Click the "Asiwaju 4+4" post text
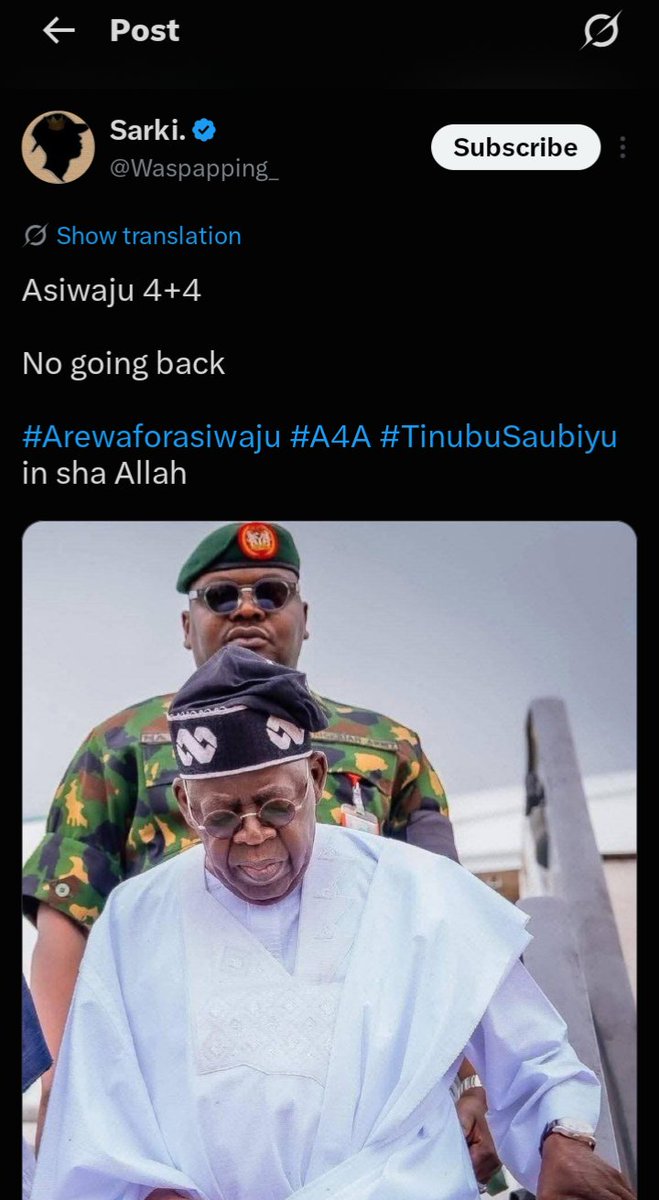 coord(111,291)
